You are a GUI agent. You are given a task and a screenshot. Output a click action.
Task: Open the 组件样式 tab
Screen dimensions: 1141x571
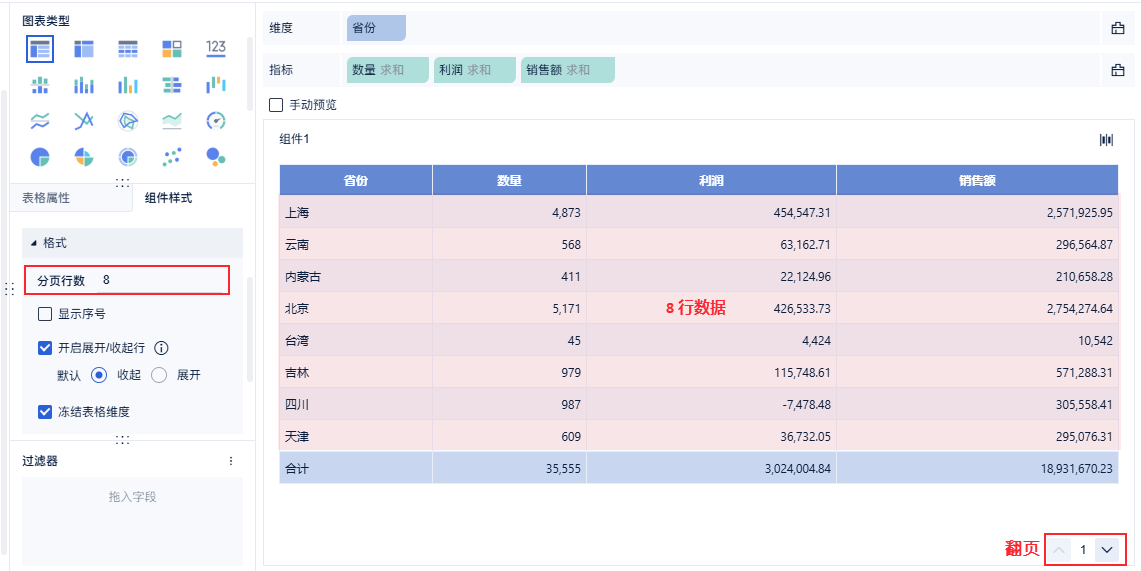[168, 198]
